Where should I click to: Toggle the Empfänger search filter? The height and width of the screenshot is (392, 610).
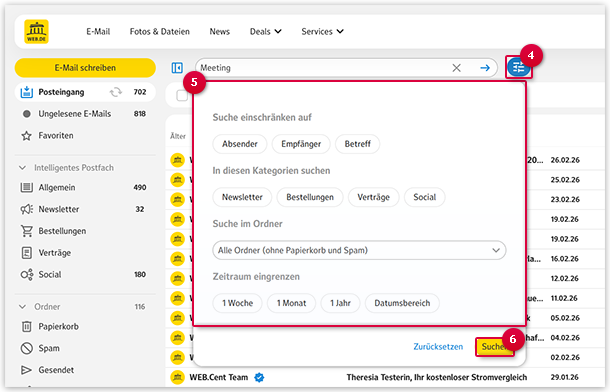[x=301, y=144]
